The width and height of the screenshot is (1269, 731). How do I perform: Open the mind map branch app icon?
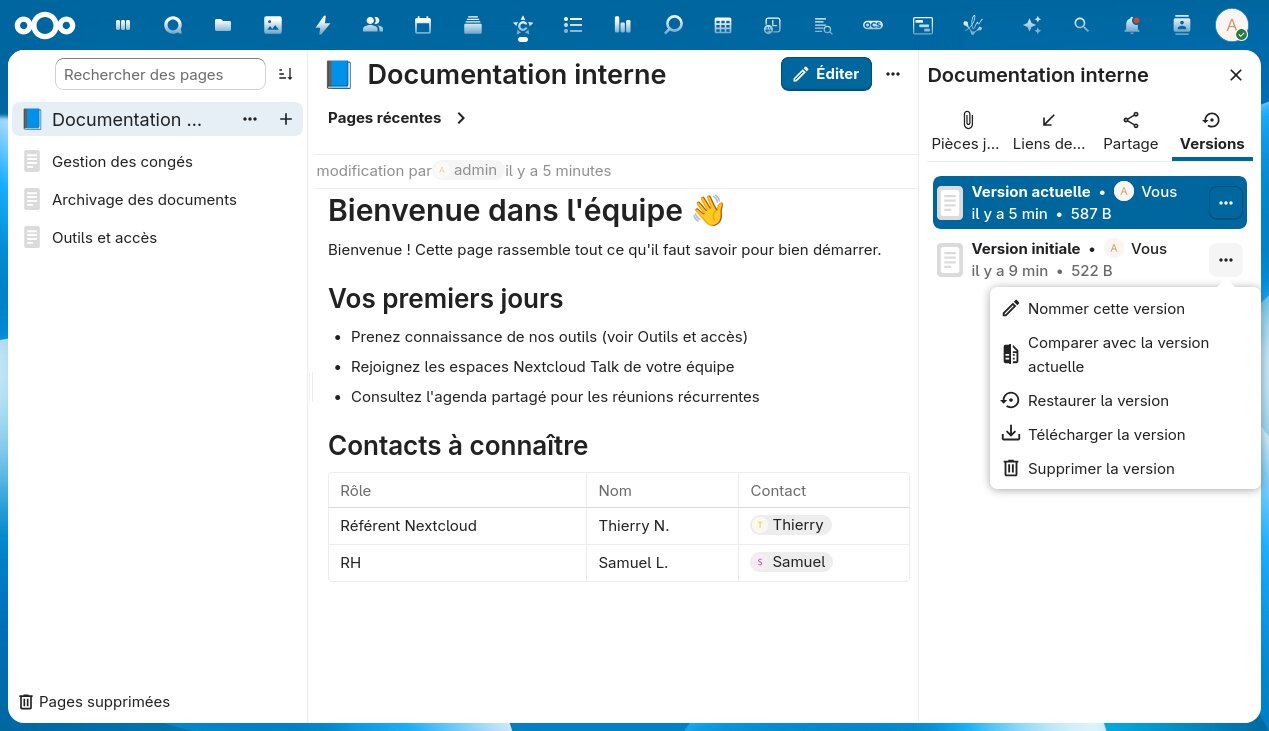coord(973,25)
